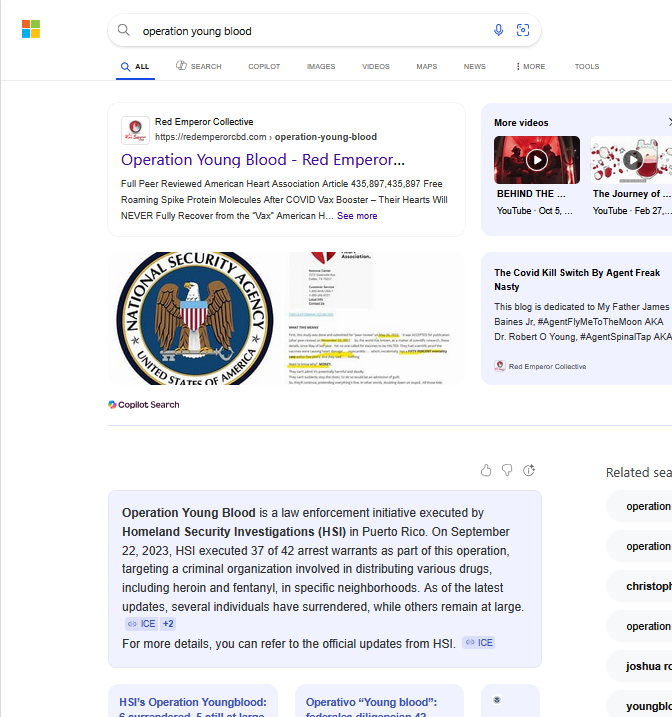
Task: Select the 'youngblo' related search
Action: point(639,706)
